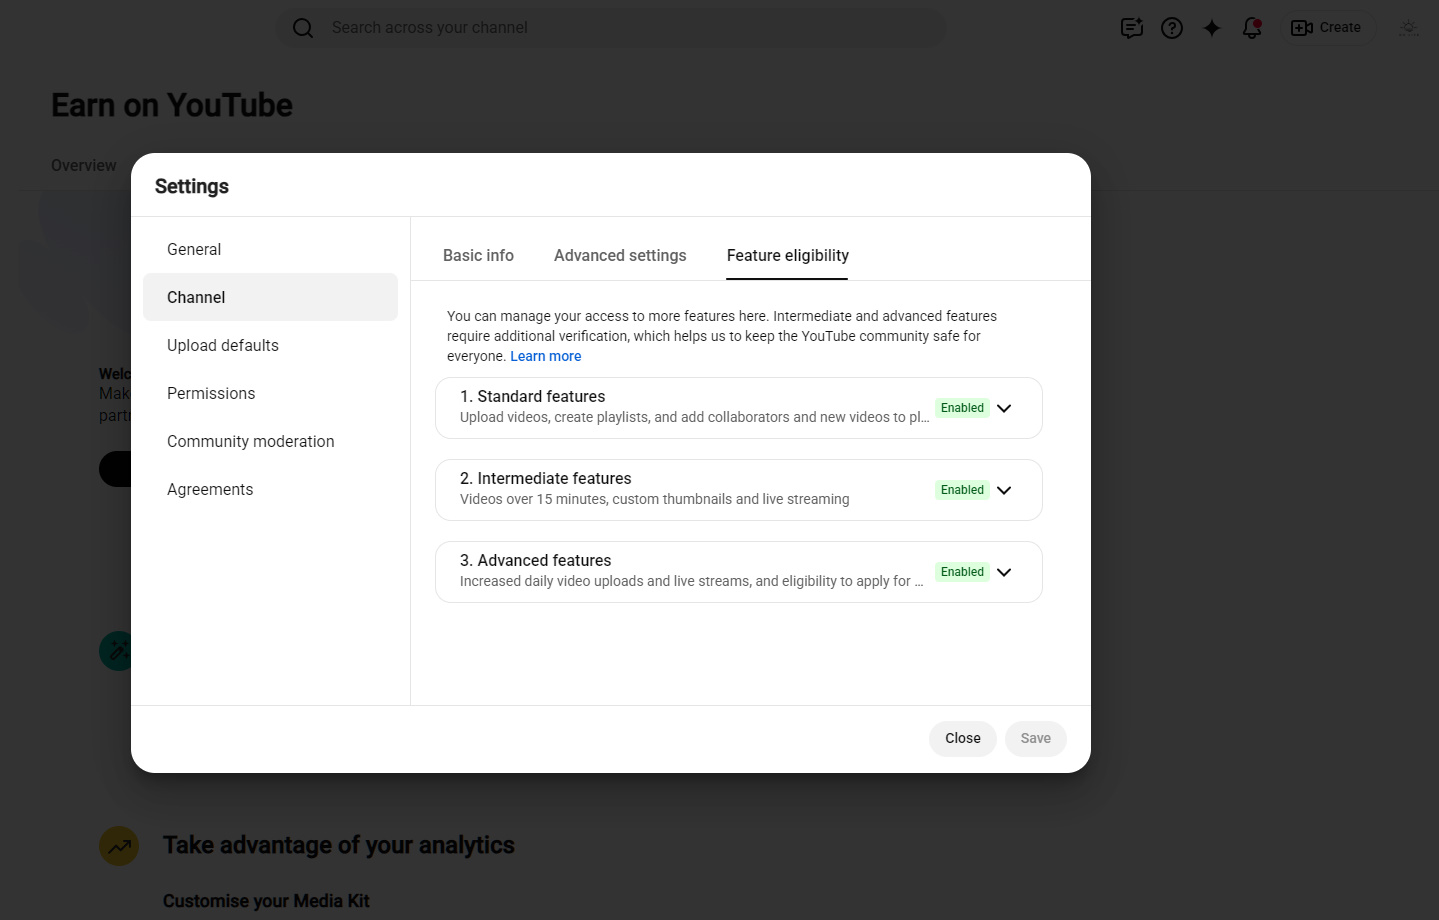Click the '2. Intermediate features' heading
Screen dimensions: 1439x920
[x=545, y=478]
